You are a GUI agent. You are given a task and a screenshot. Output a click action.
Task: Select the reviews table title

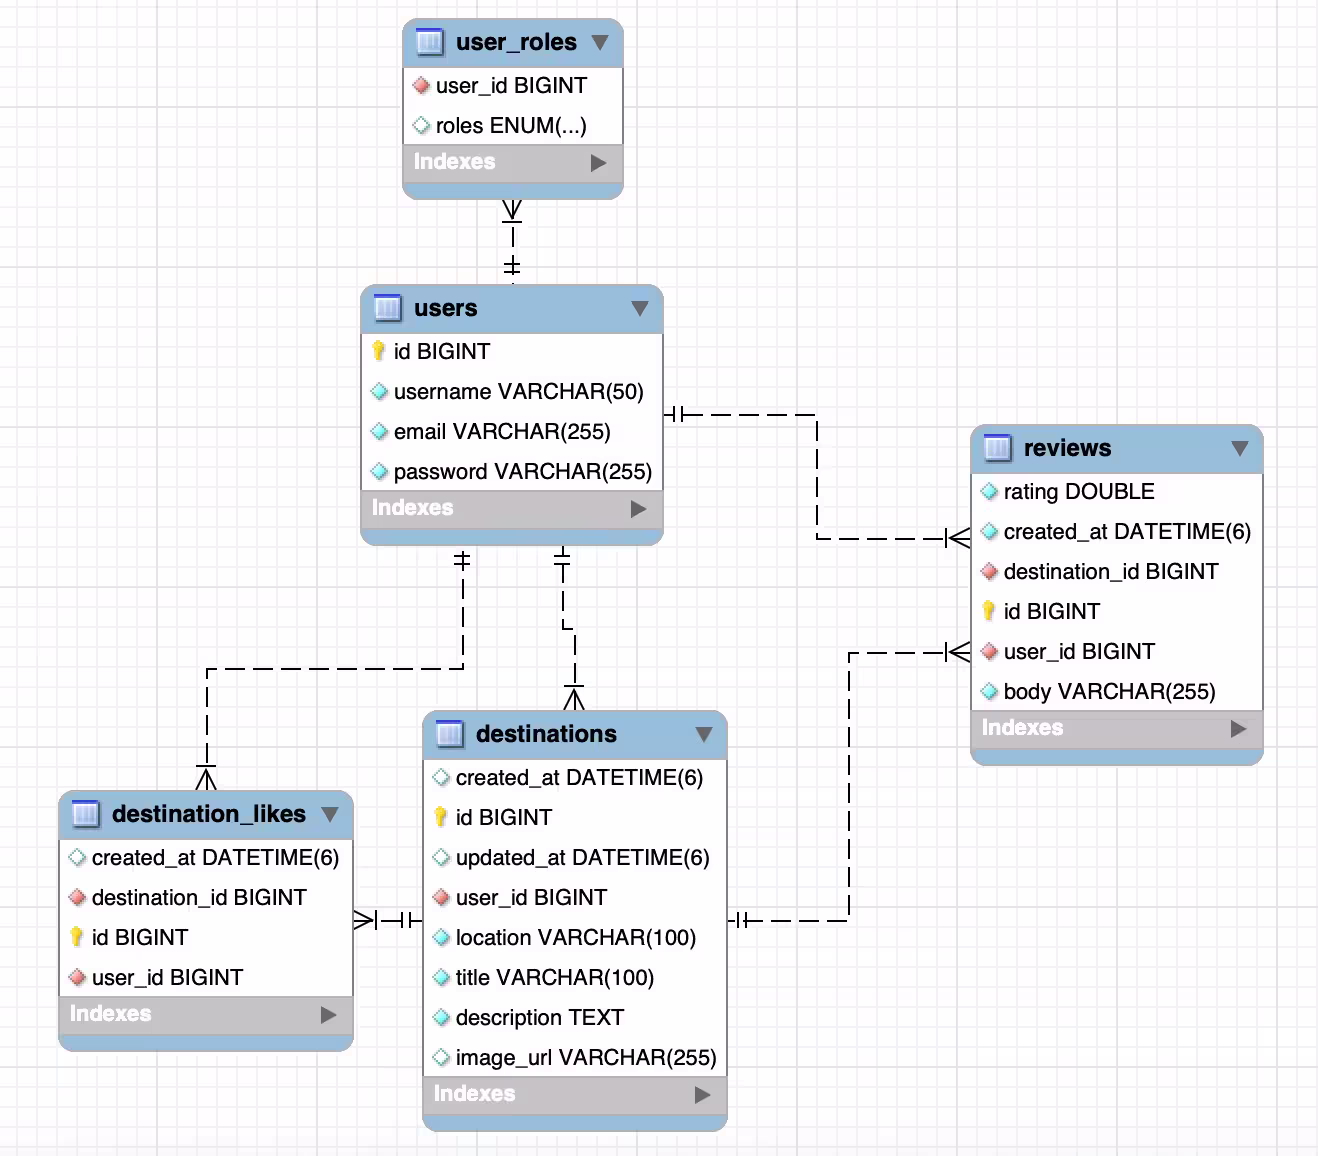[1067, 448]
